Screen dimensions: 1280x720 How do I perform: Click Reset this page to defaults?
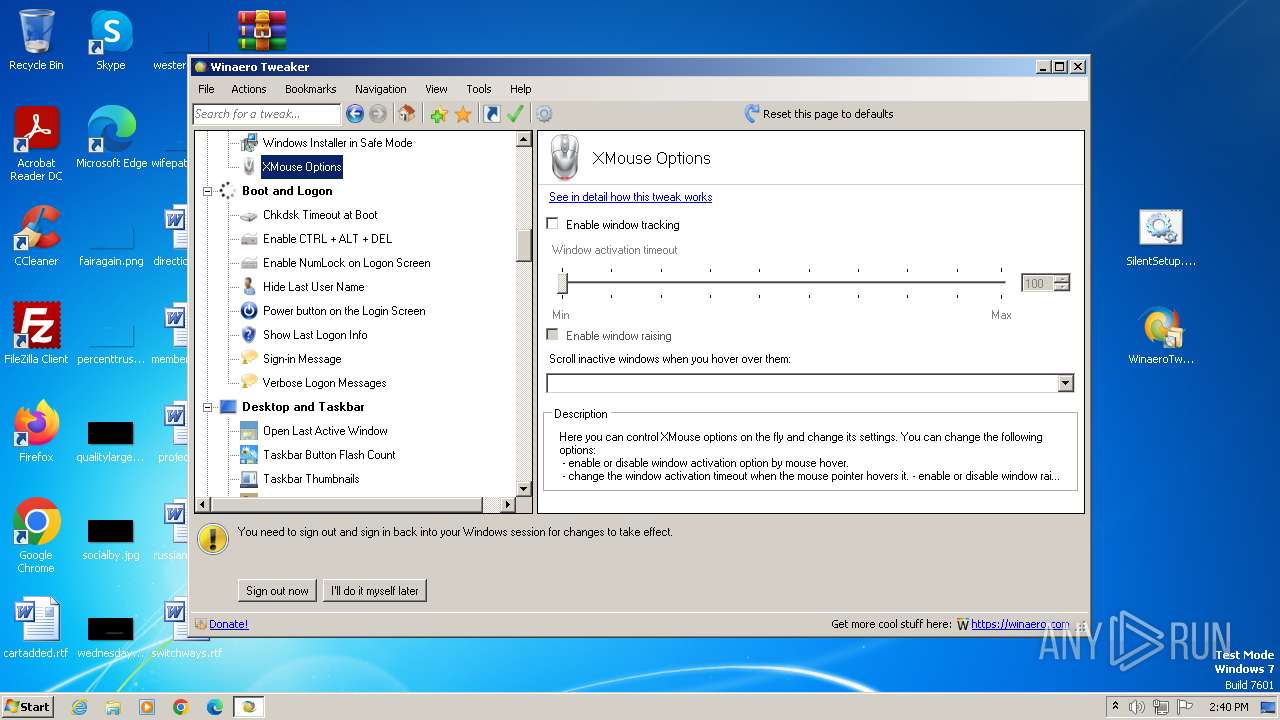(x=828, y=114)
